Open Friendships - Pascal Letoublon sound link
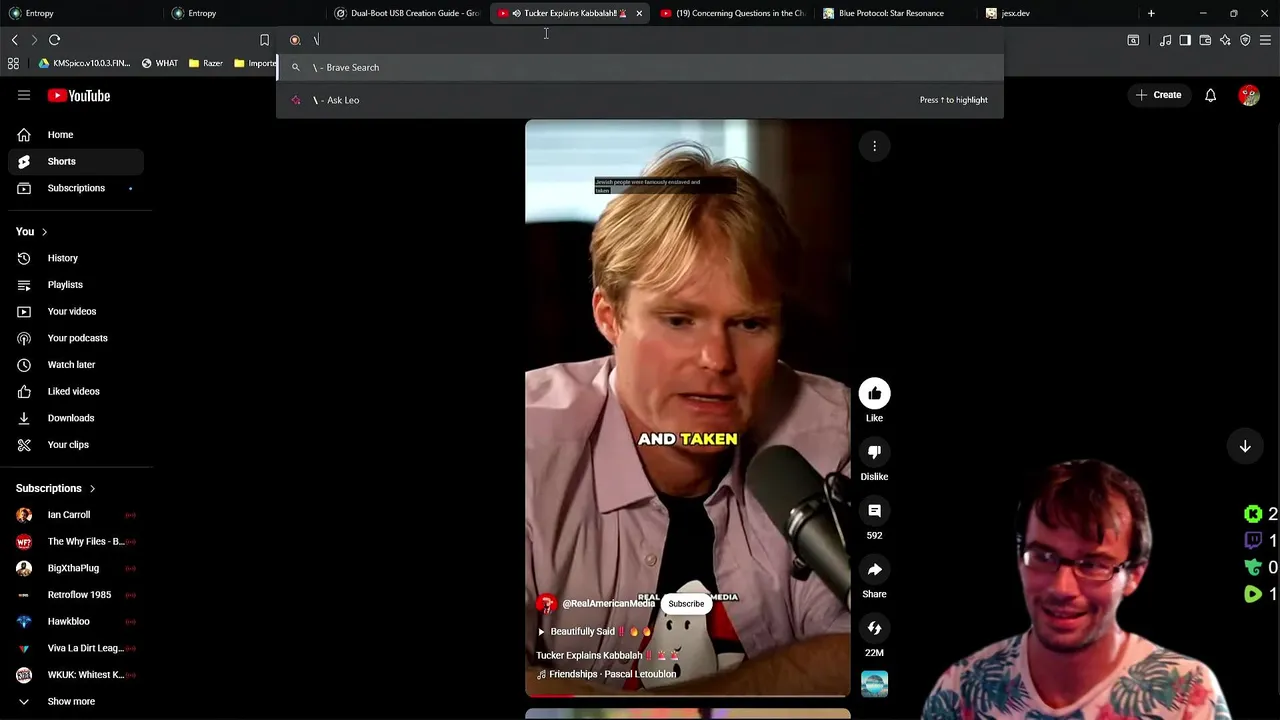 607,674
